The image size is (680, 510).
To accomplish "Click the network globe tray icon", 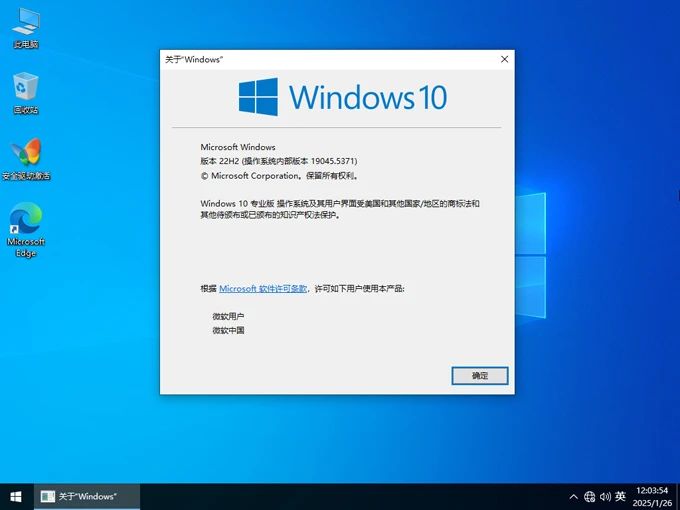I will click(x=590, y=496).
